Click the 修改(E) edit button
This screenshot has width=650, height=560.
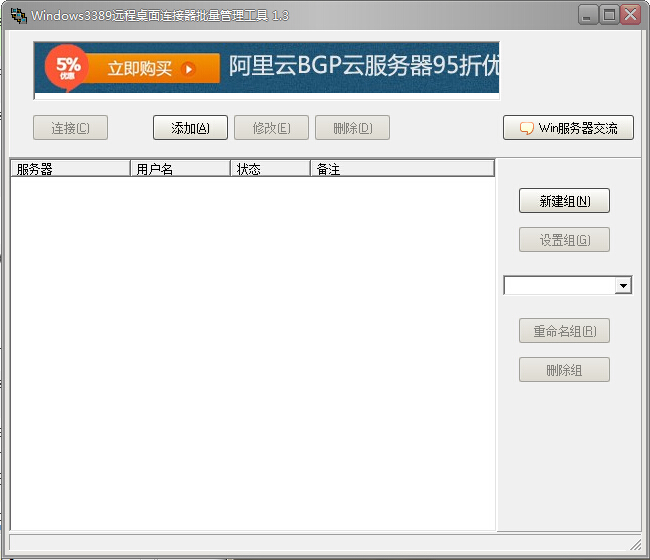[272, 128]
